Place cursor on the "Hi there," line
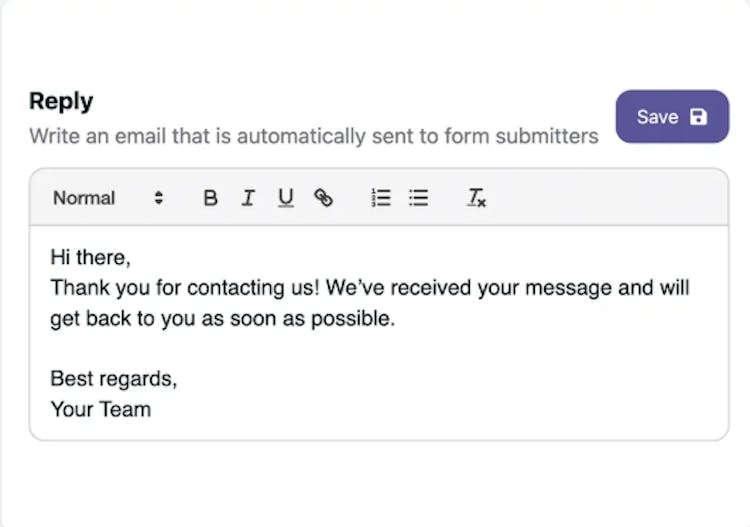 pos(90,258)
